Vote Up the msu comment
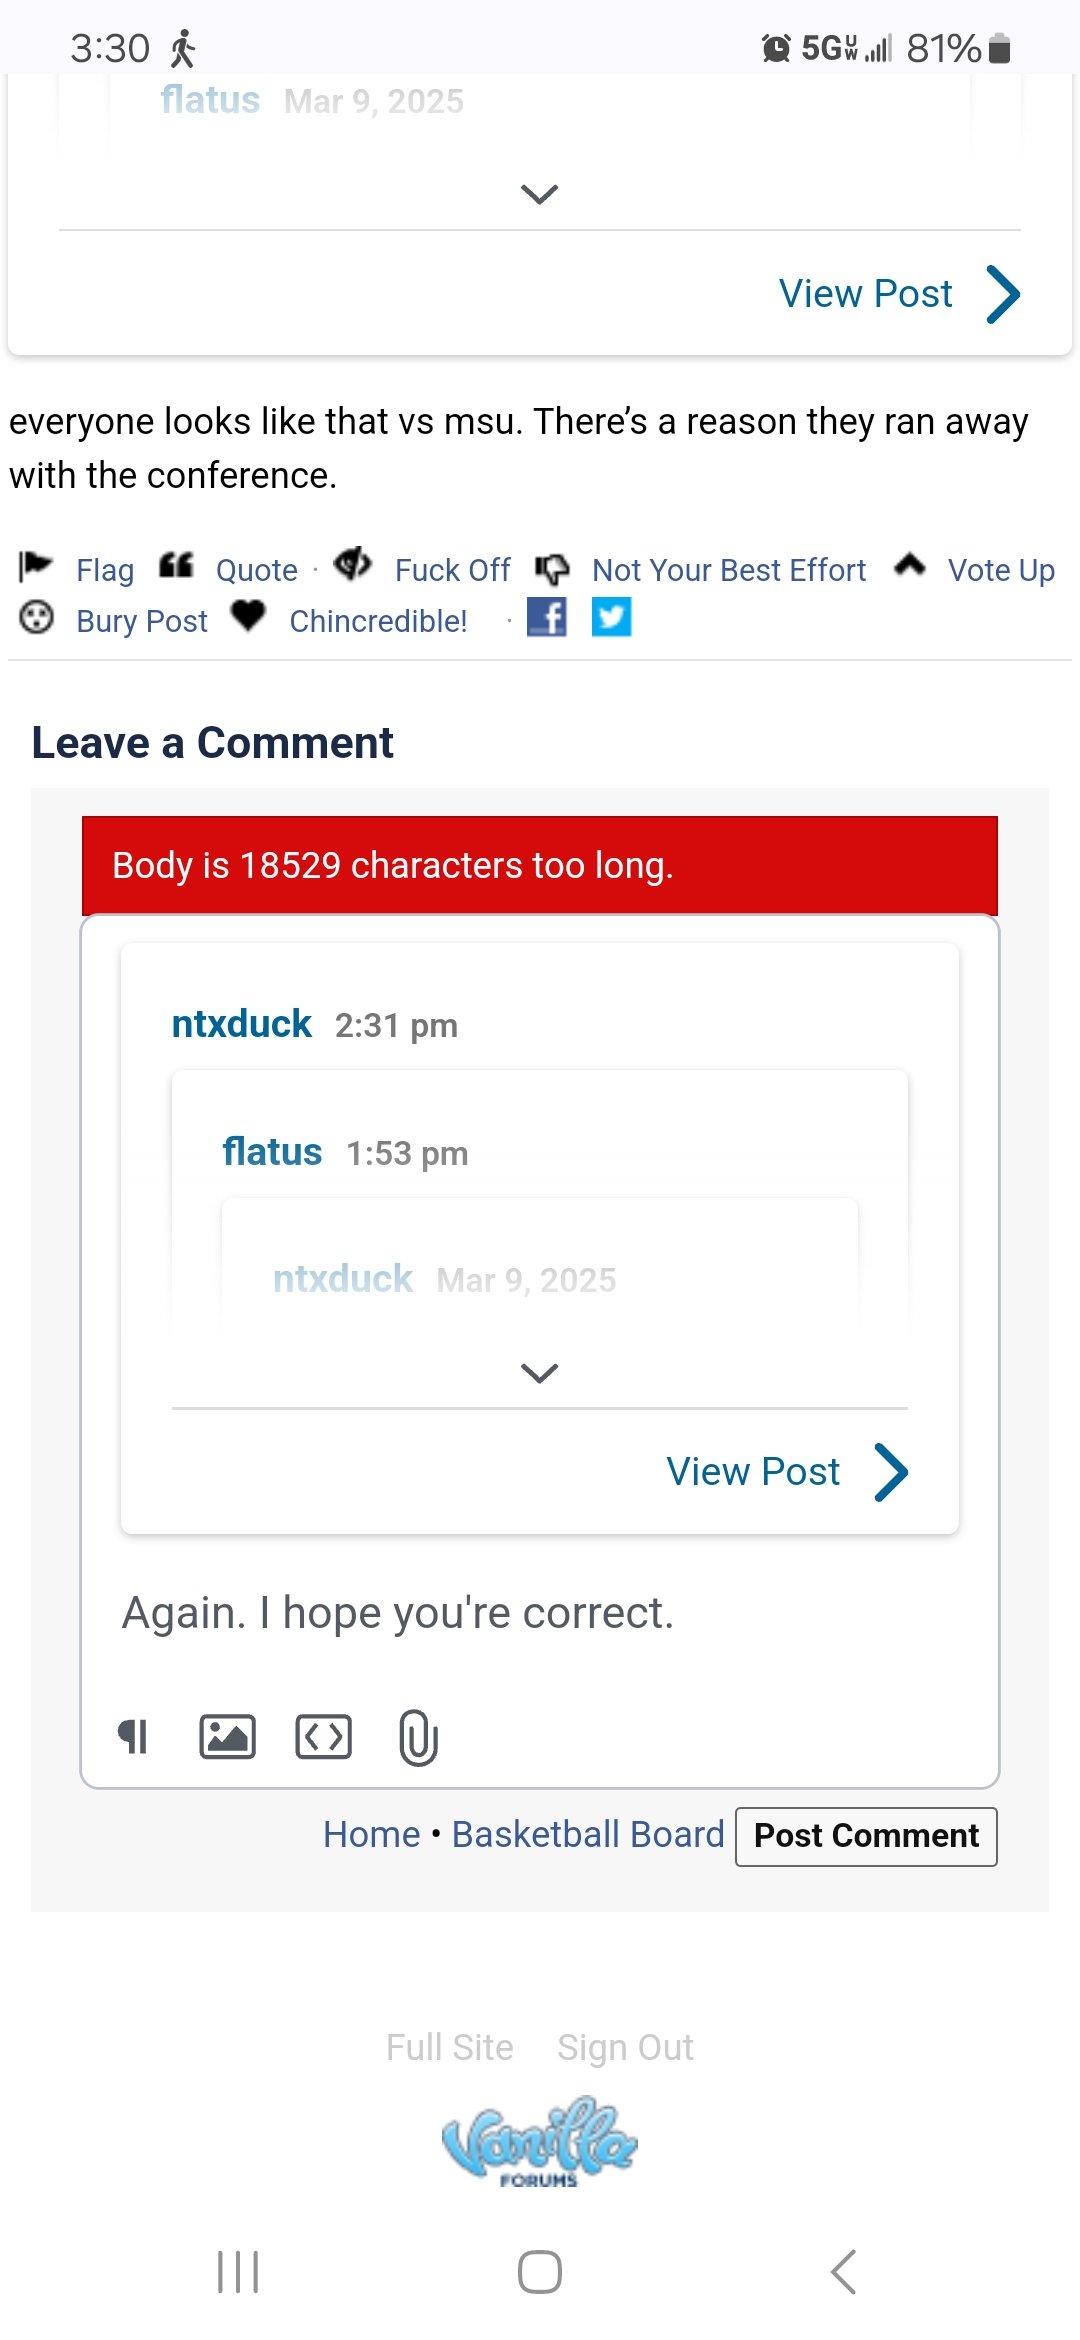This screenshot has width=1080, height=2340. tap(1000, 569)
